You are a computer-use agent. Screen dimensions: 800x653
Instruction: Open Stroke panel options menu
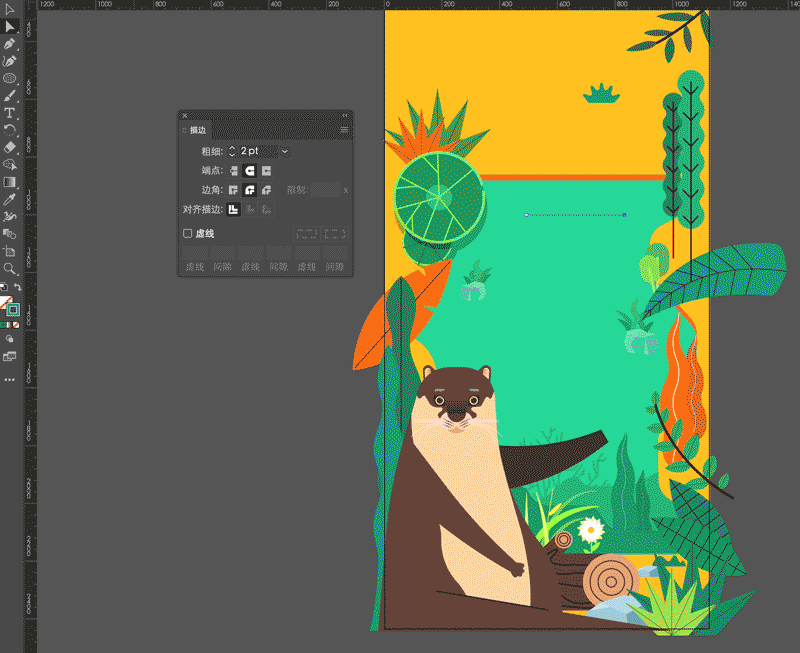(x=344, y=130)
